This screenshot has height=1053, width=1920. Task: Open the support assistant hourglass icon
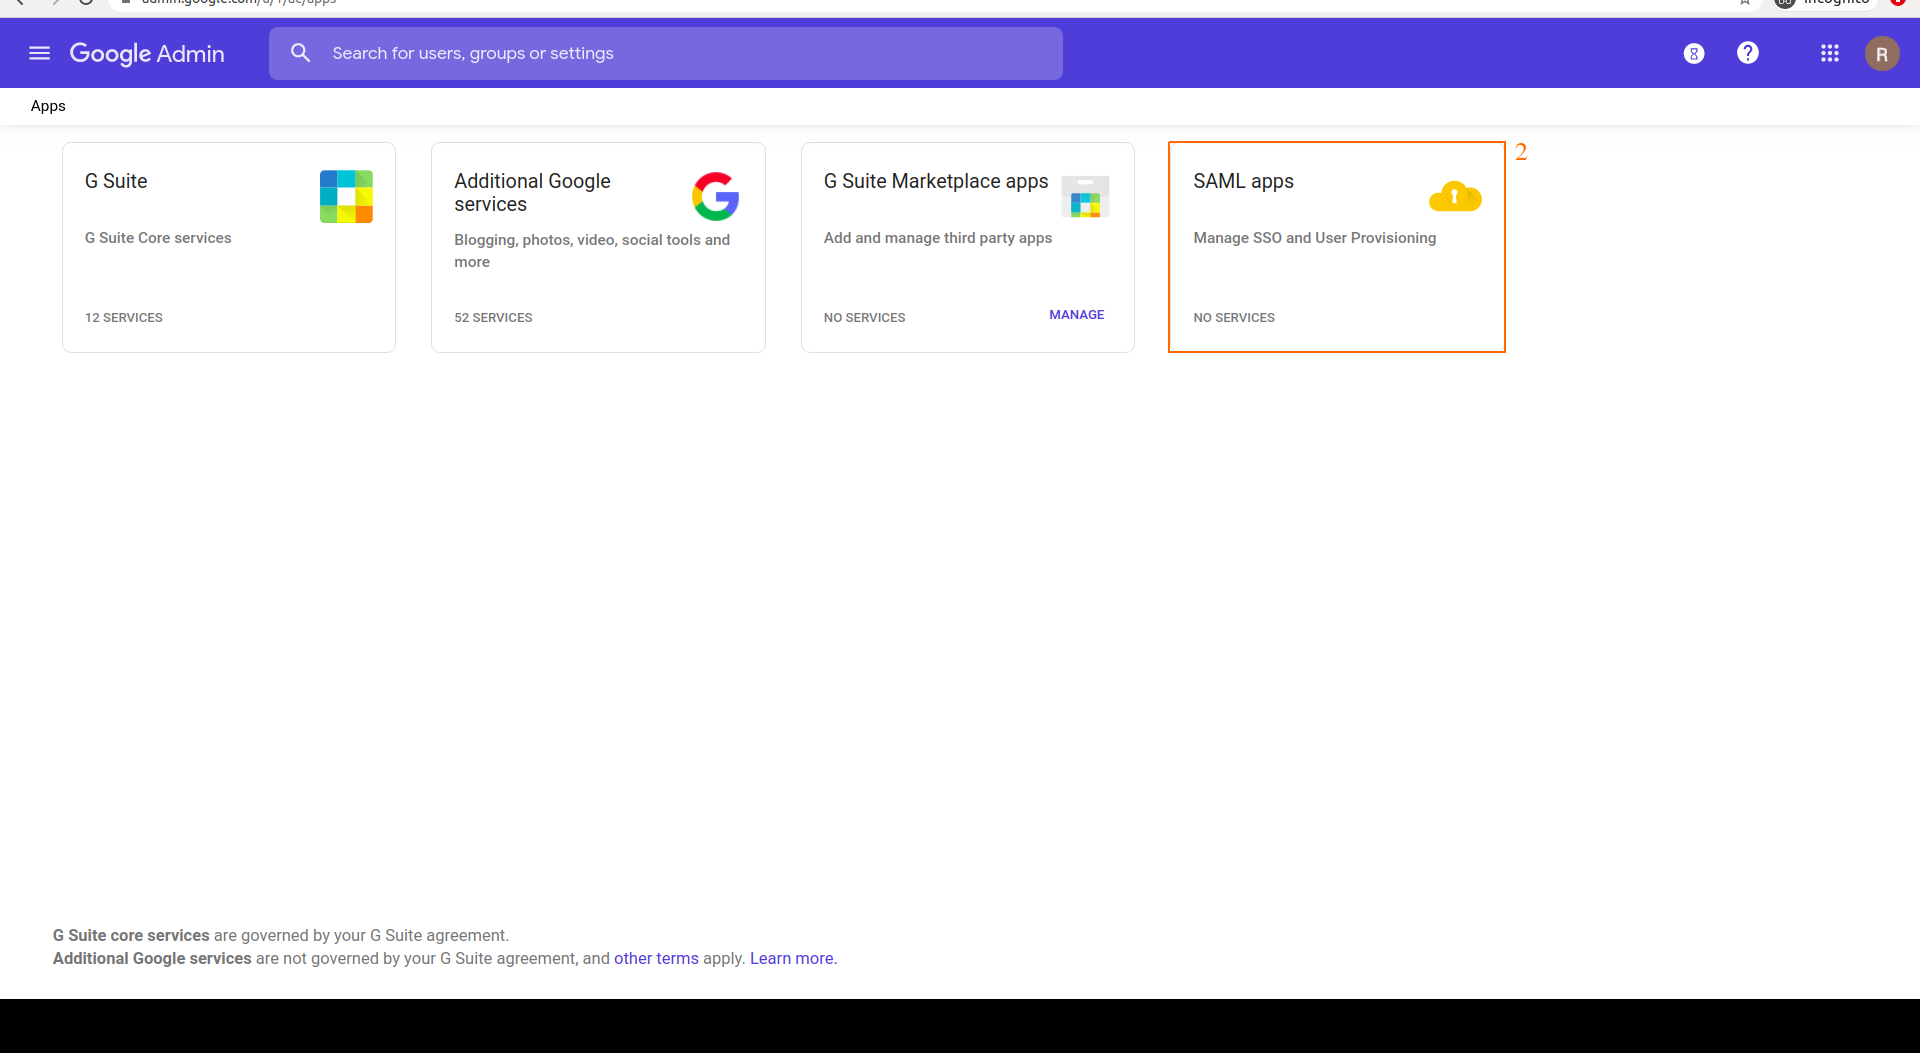(x=1693, y=54)
